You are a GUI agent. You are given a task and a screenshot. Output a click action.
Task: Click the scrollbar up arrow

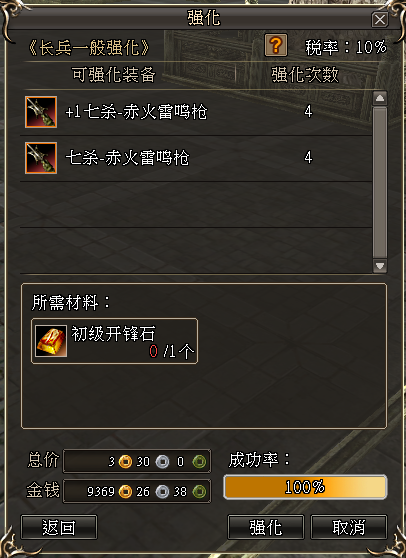[380, 98]
